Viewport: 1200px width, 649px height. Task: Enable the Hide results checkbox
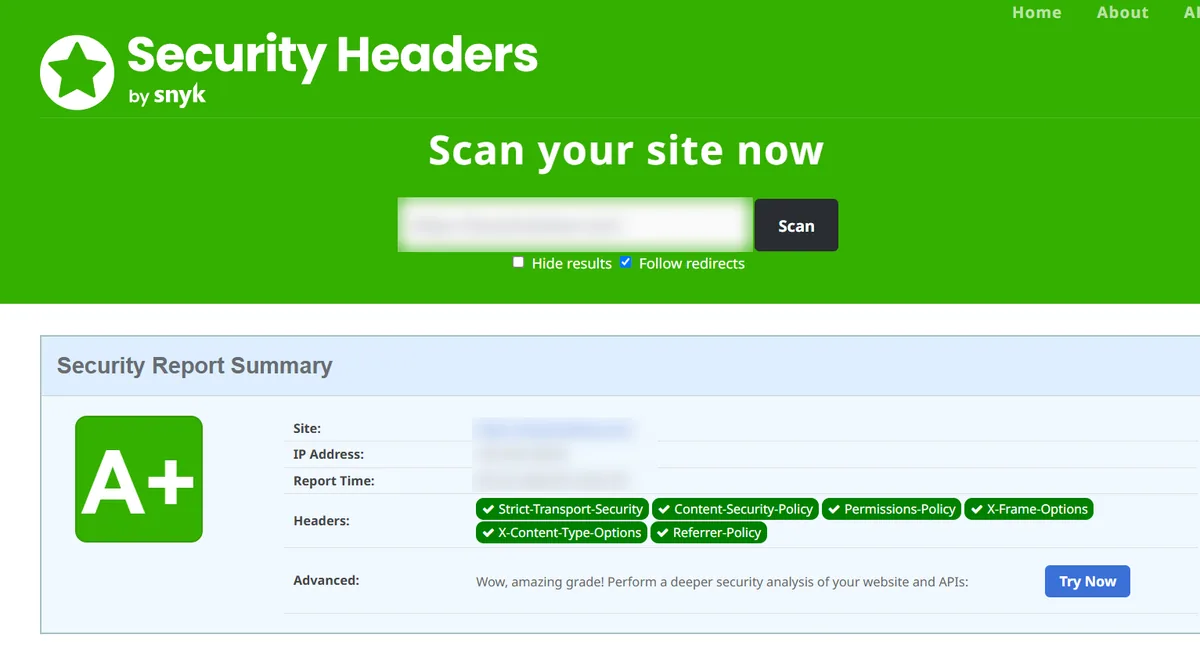click(518, 262)
